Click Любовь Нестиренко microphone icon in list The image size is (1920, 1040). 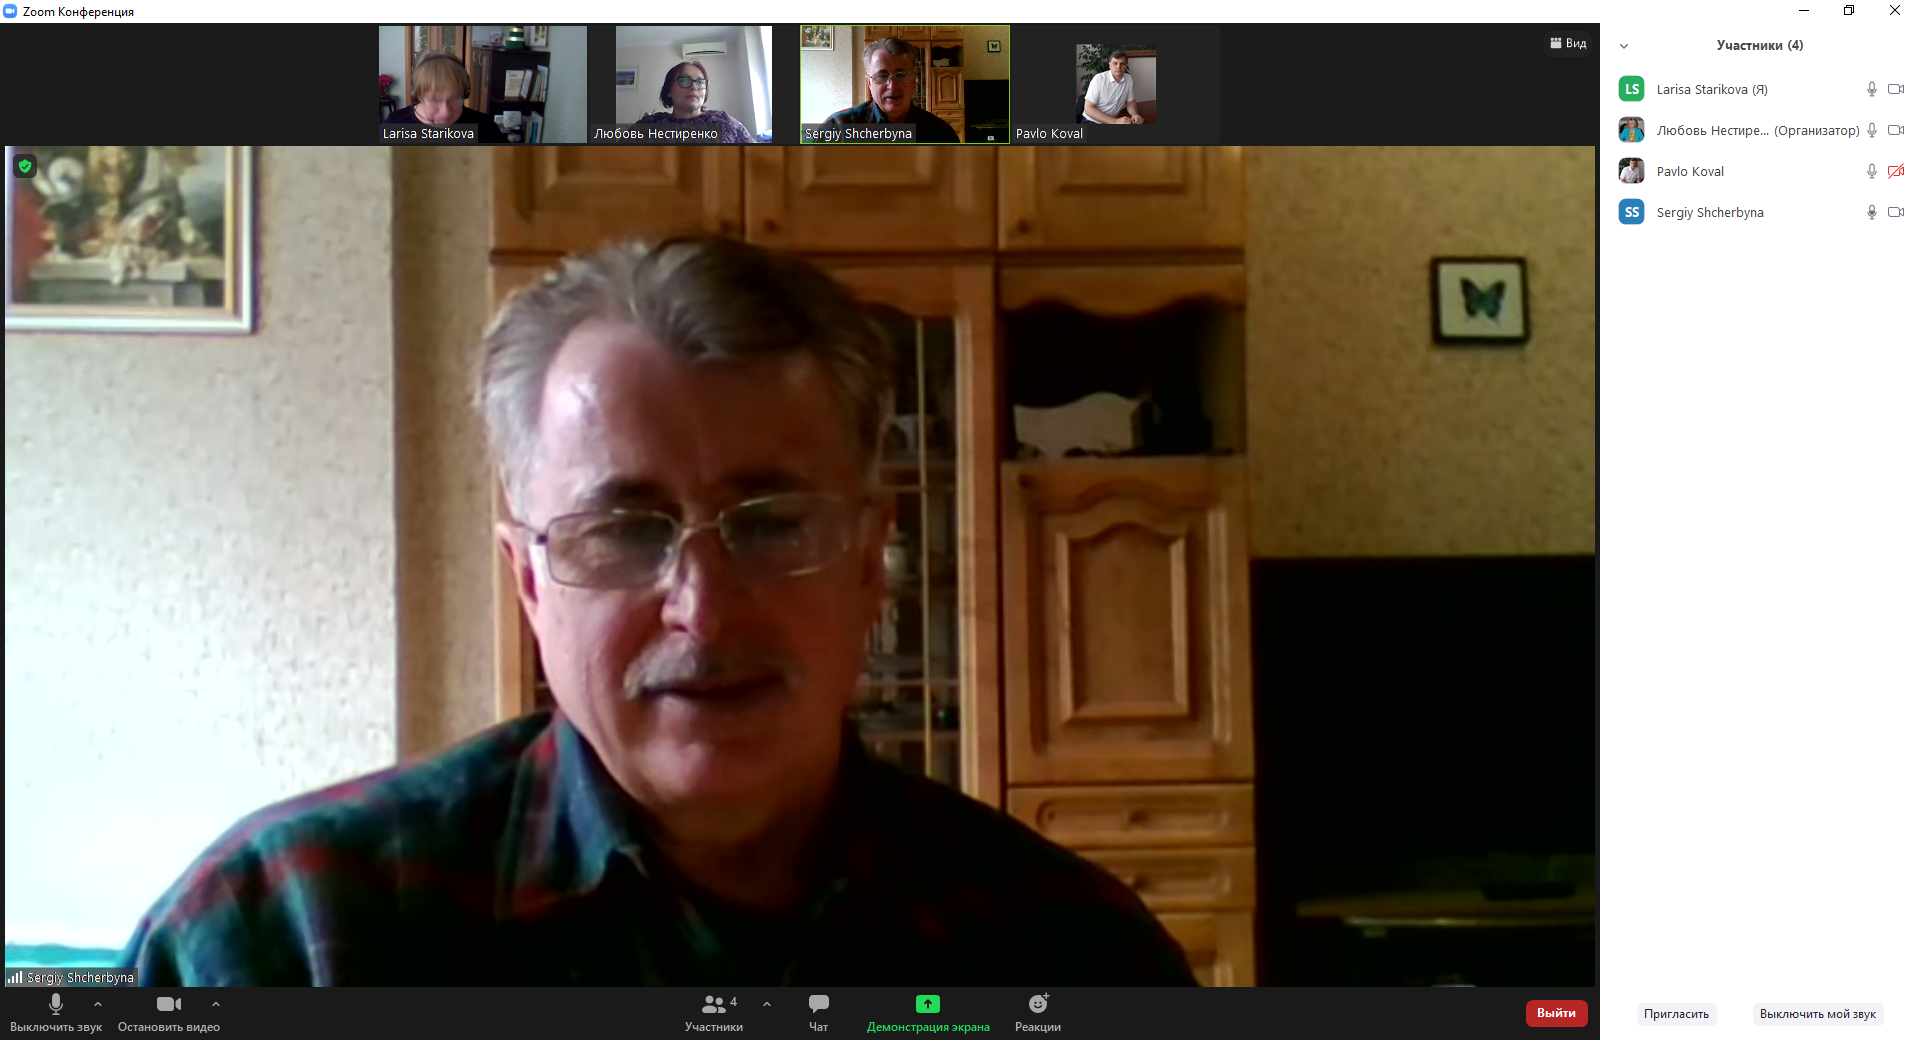[1871, 130]
